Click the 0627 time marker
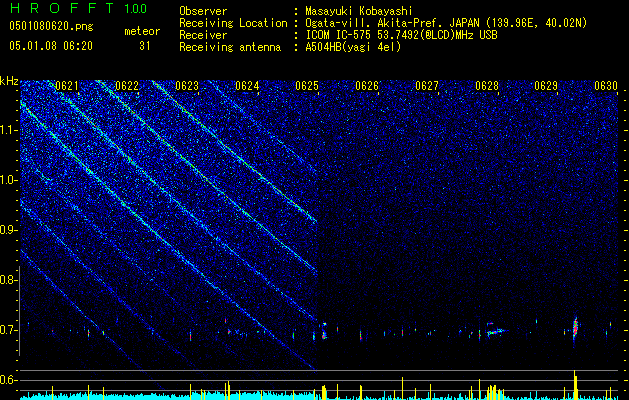This screenshot has width=629, height=400. coord(427,86)
